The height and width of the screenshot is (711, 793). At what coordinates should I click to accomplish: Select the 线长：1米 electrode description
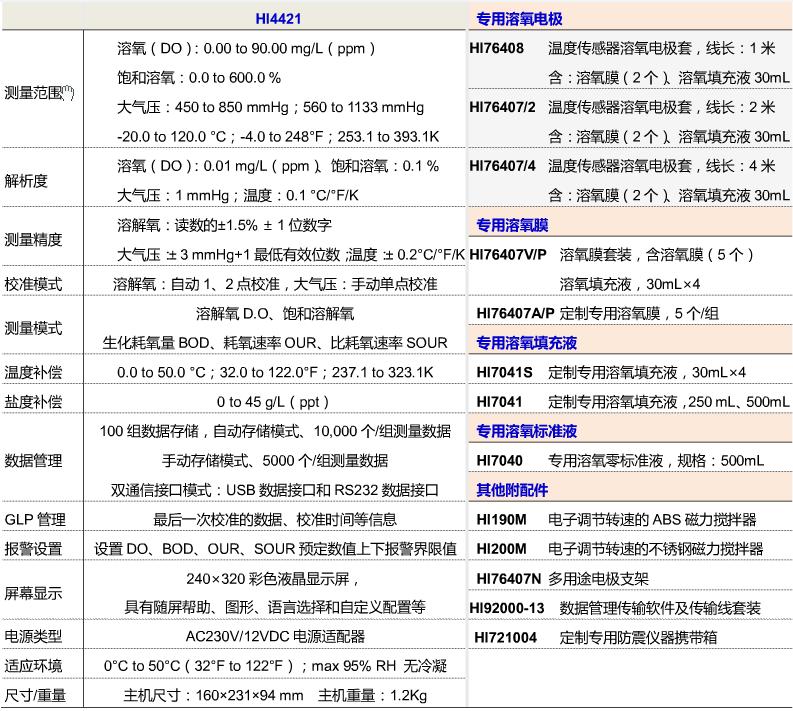pos(662,49)
